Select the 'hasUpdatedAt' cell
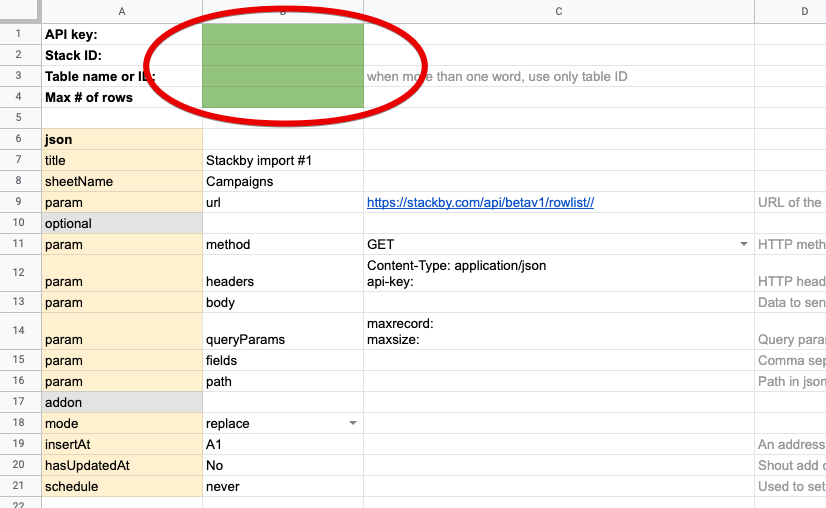The height and width of the screenshot is (508, 826). (122, 466)
